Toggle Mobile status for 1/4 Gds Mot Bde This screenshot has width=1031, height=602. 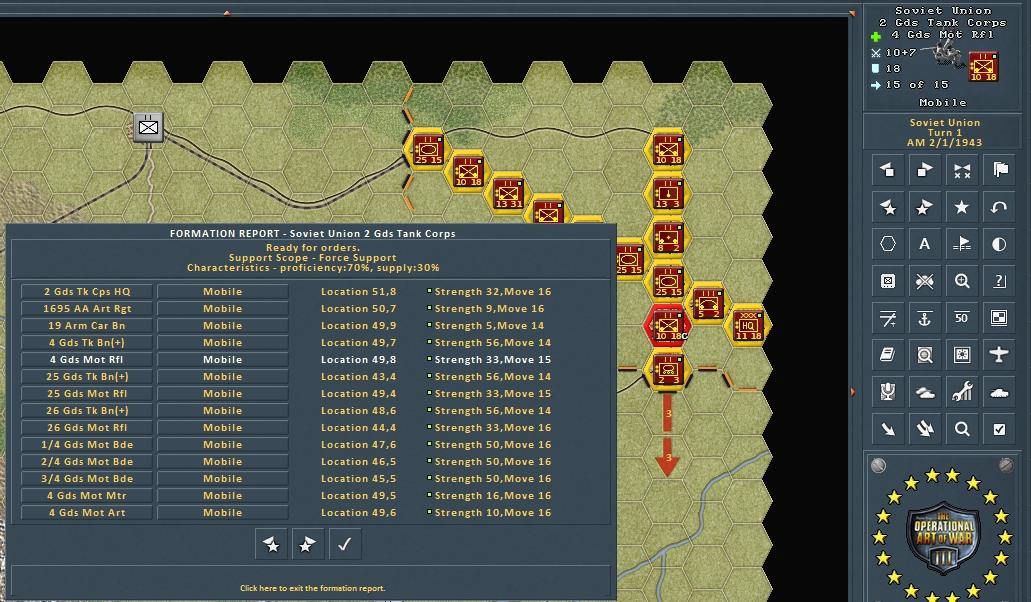coord(222,445)
